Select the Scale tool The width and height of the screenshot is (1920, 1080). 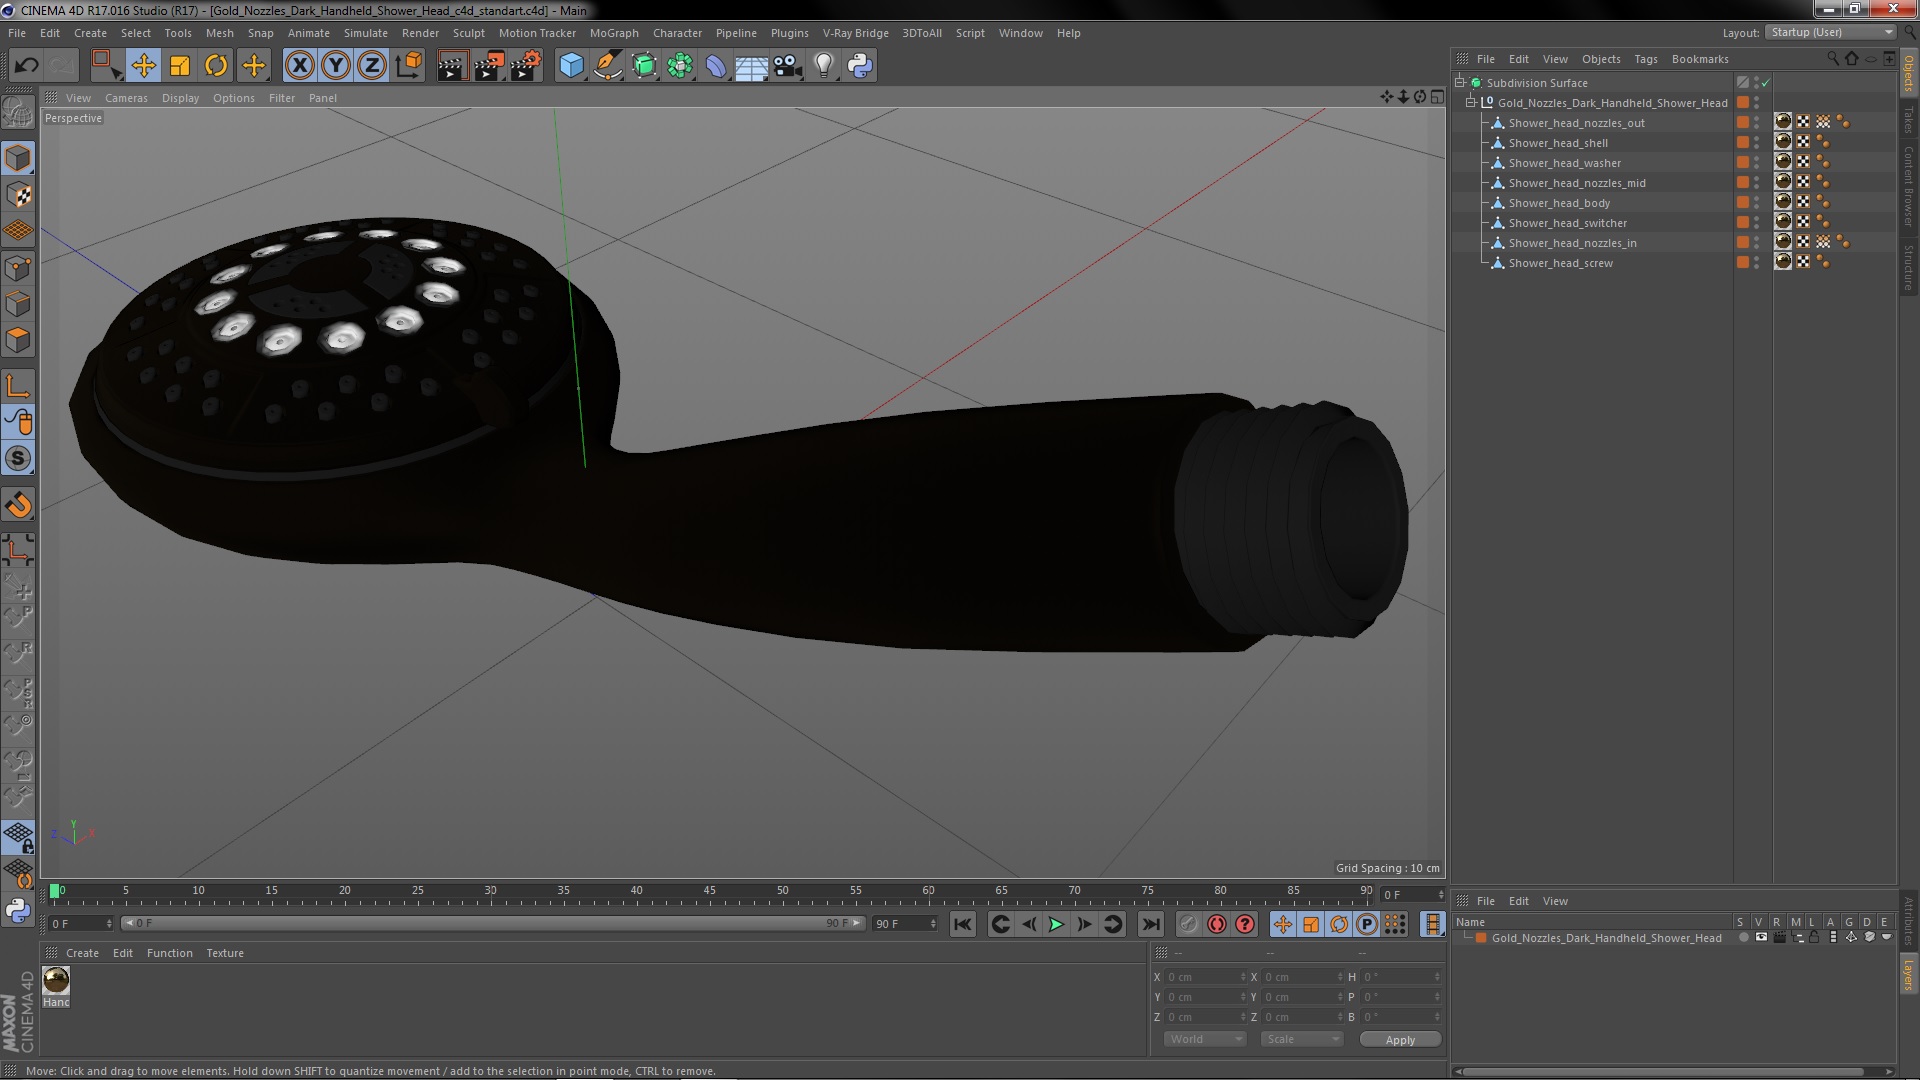180,66
